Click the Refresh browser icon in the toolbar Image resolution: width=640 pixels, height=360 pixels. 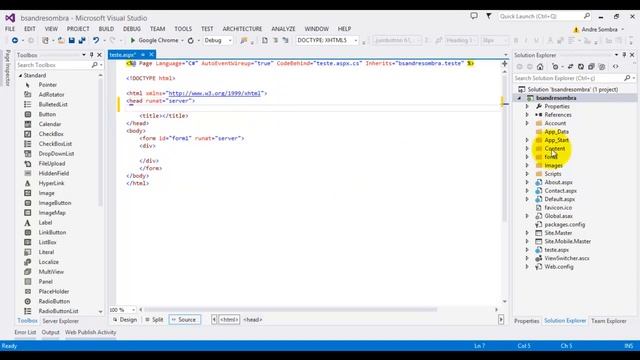pyautogui.click(x=191, y=40)
